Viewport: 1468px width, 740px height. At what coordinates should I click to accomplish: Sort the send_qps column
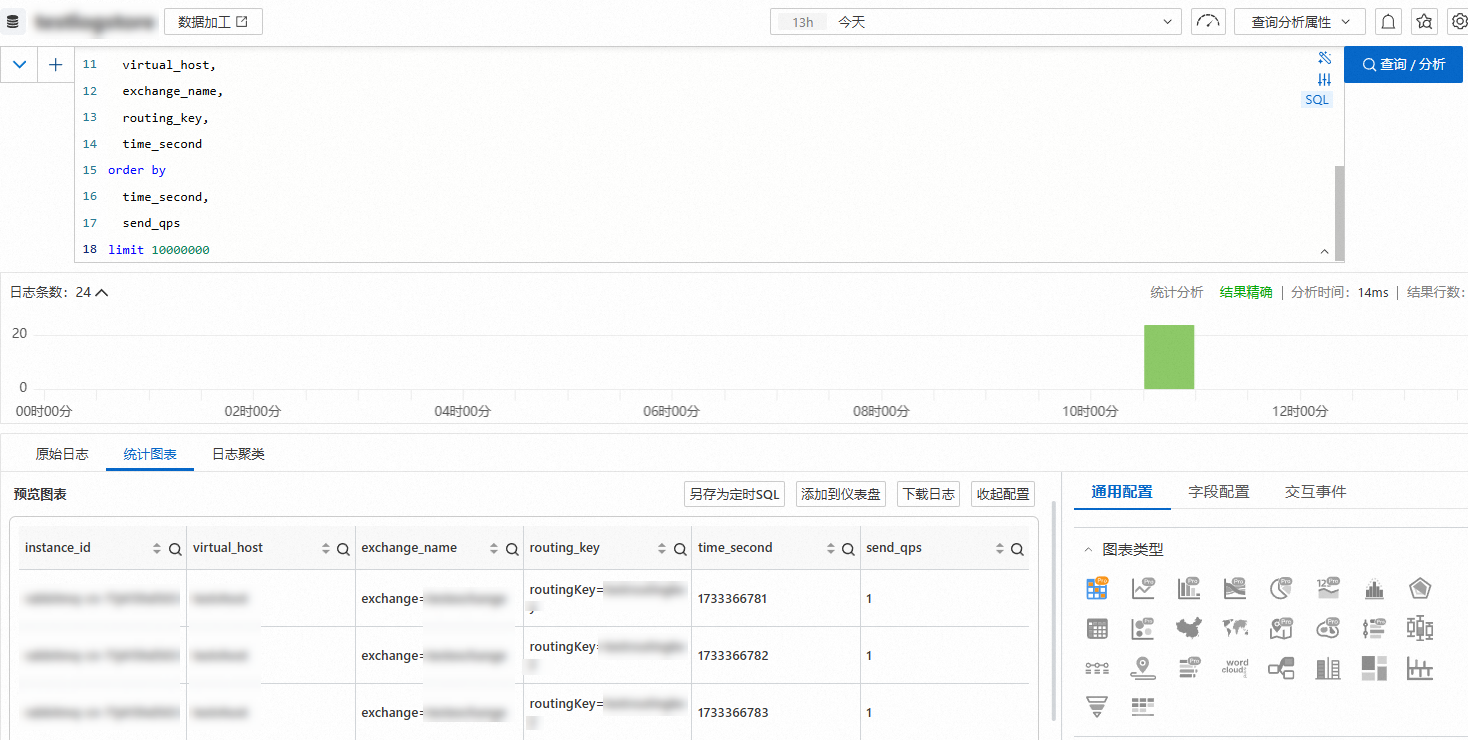coord(998,549)
